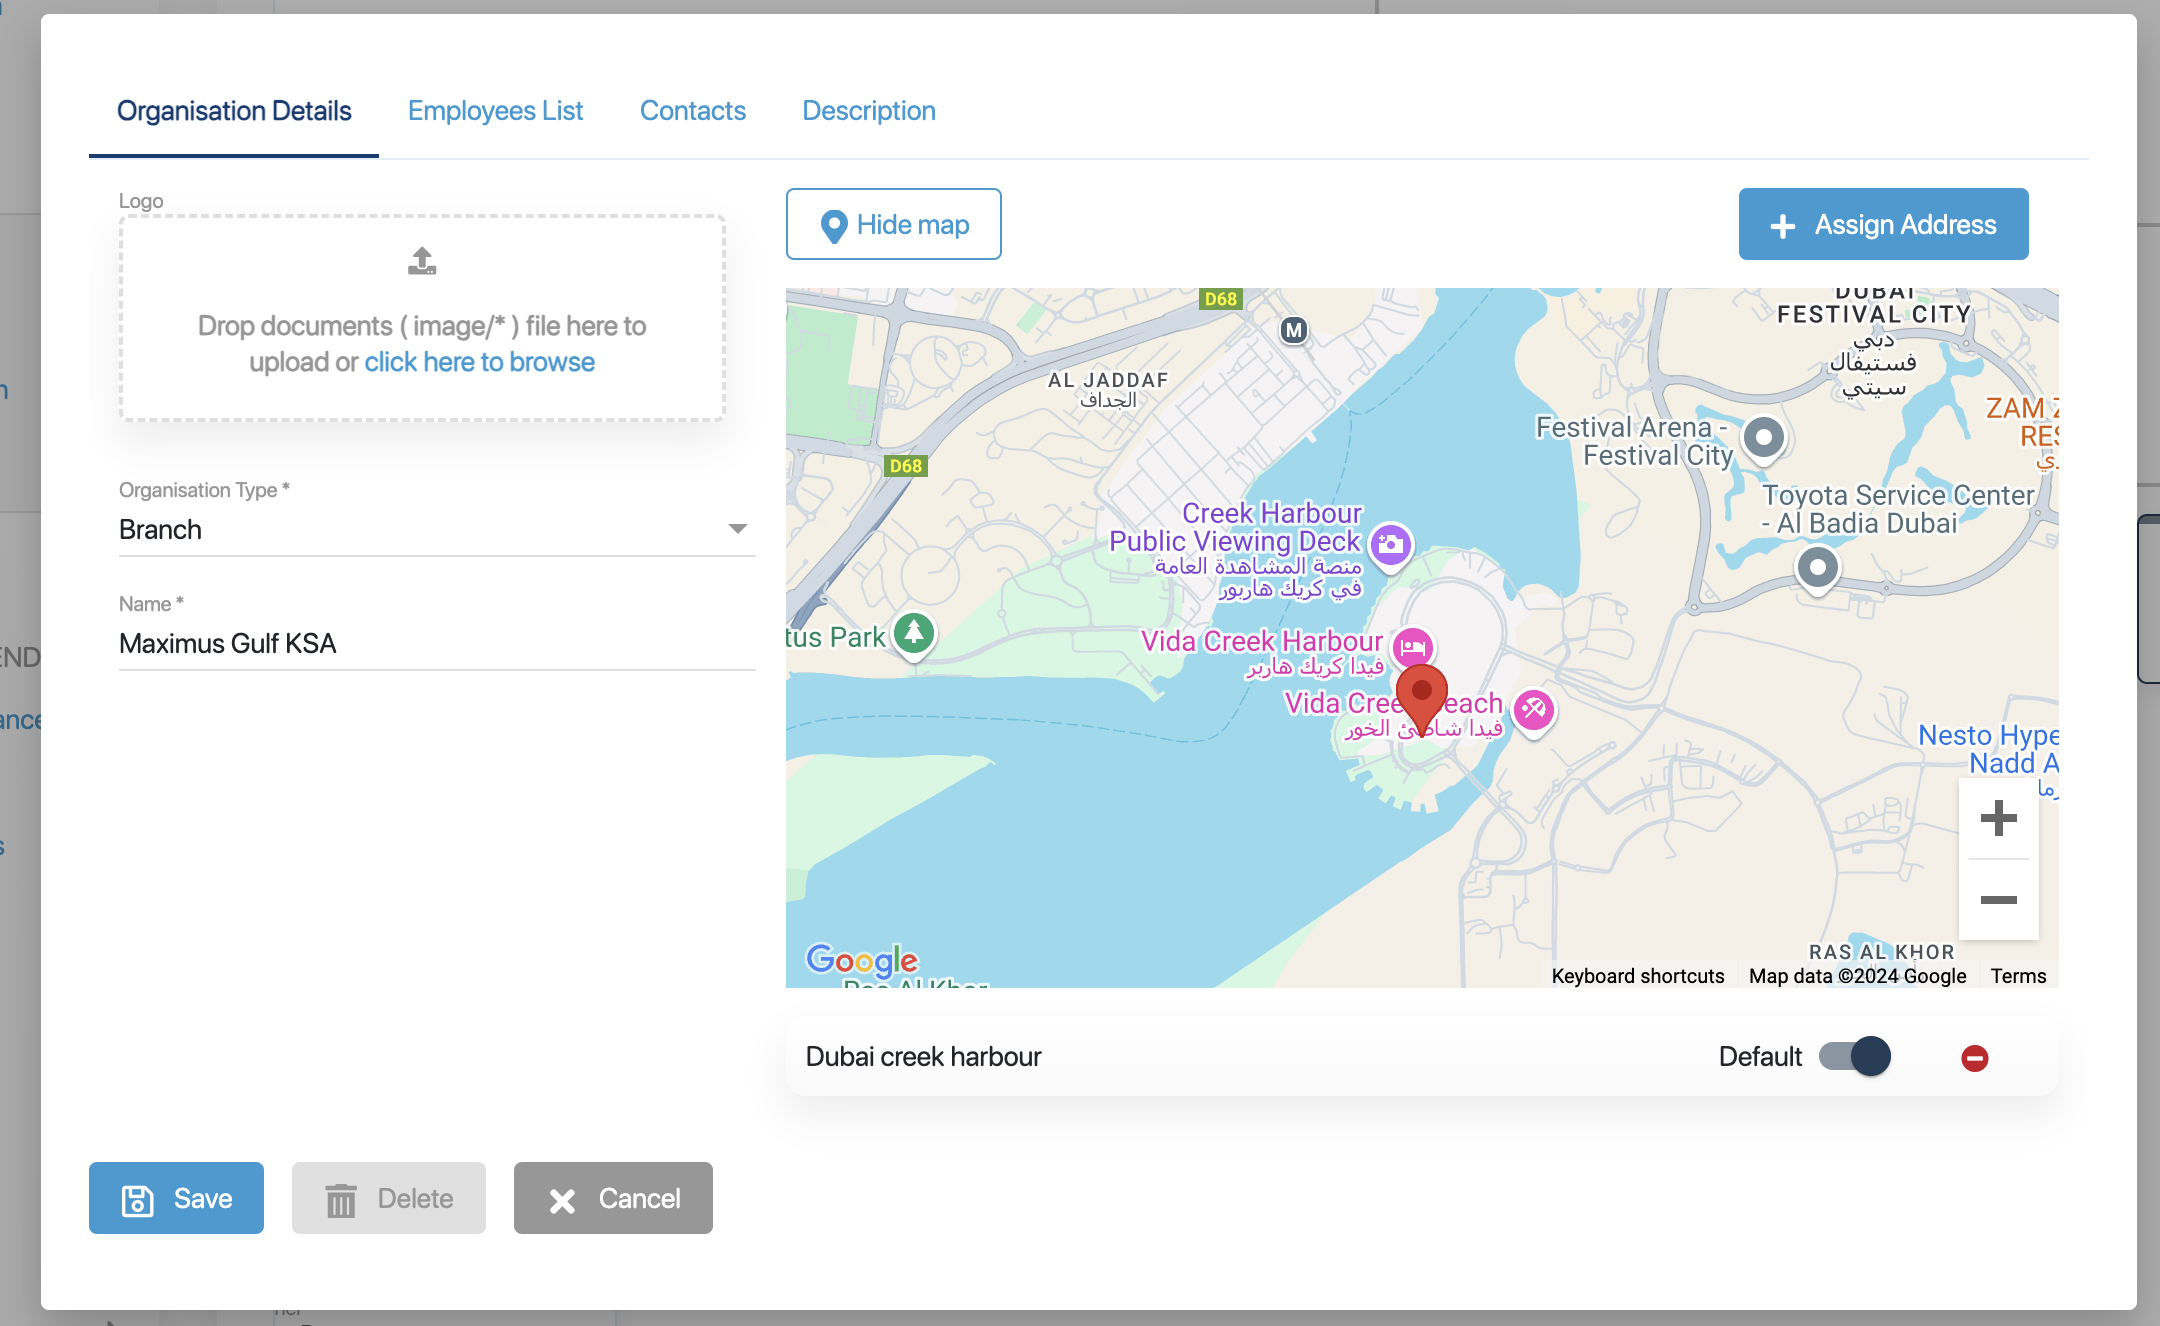This screenshot has width=2160, height=1326.
Task: Switch to Organisation Details tab
Action: (234, 111)
